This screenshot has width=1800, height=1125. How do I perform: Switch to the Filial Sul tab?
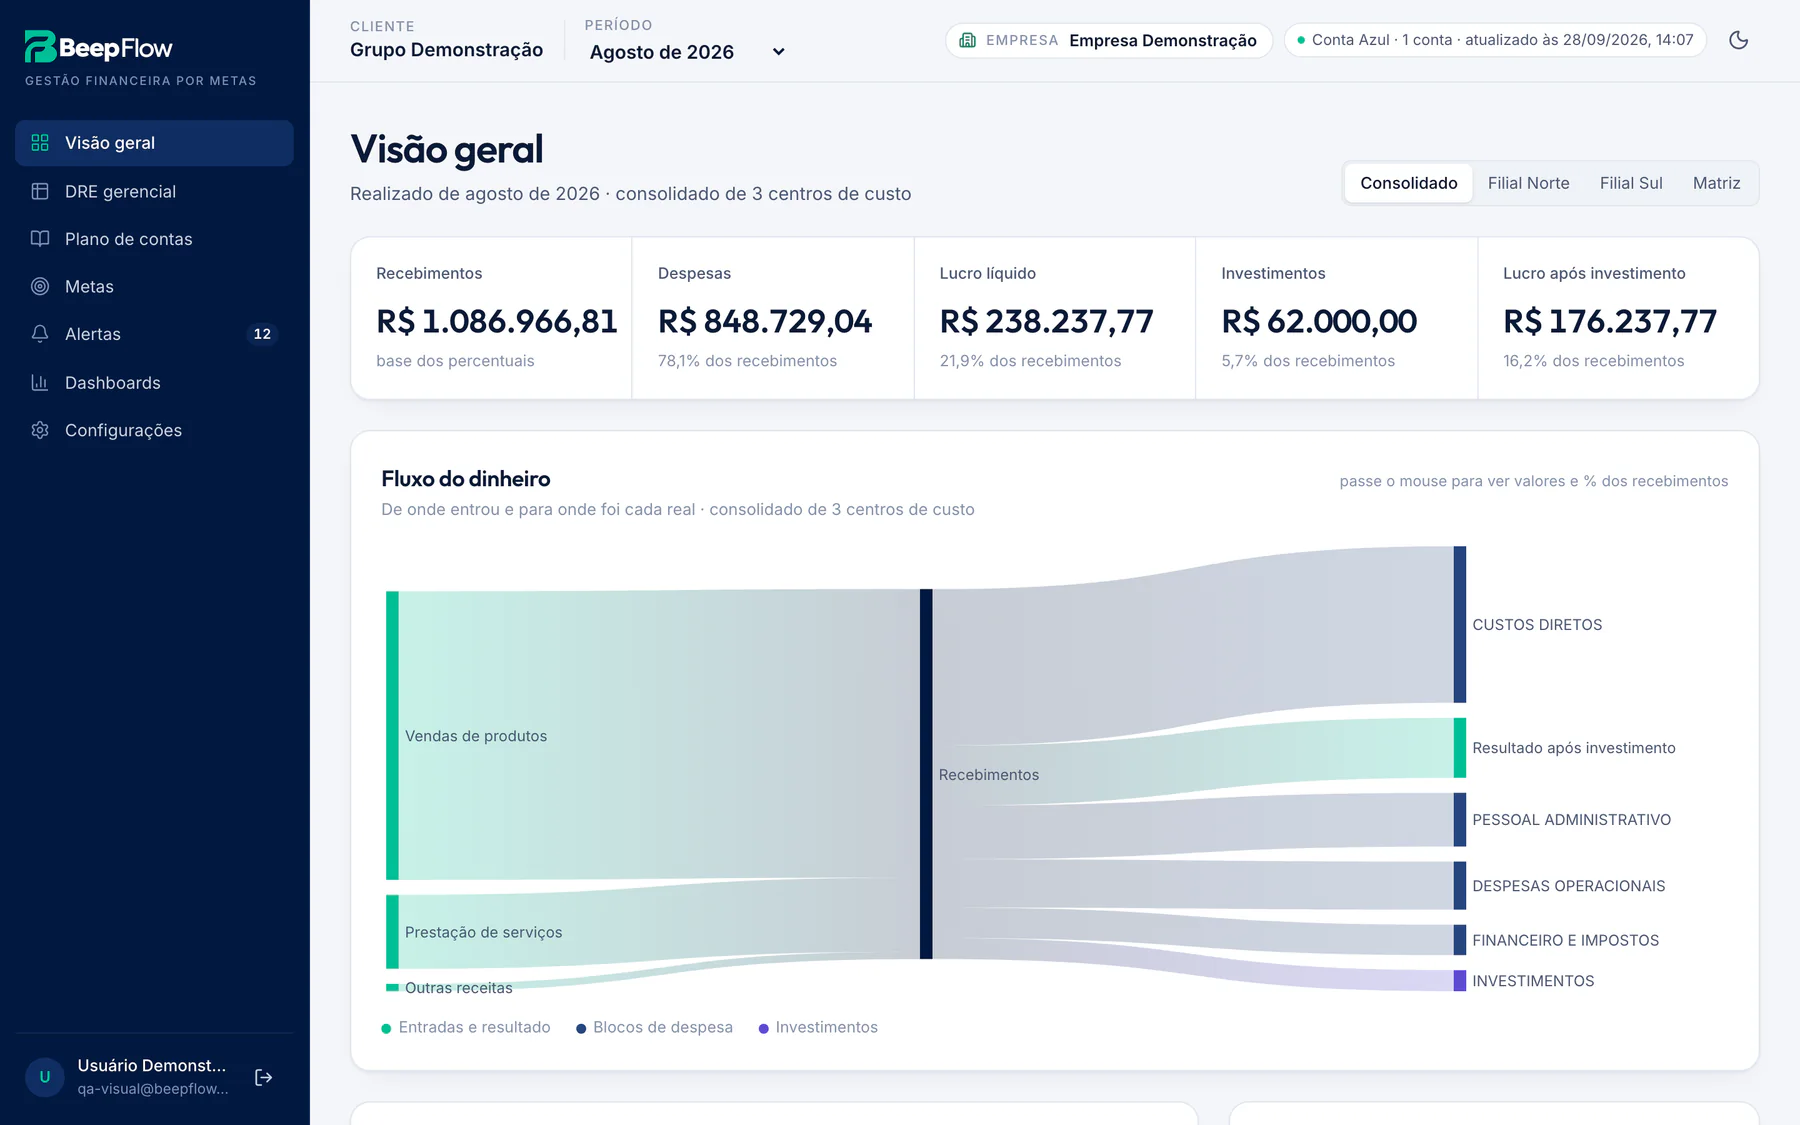[1631, 183]
